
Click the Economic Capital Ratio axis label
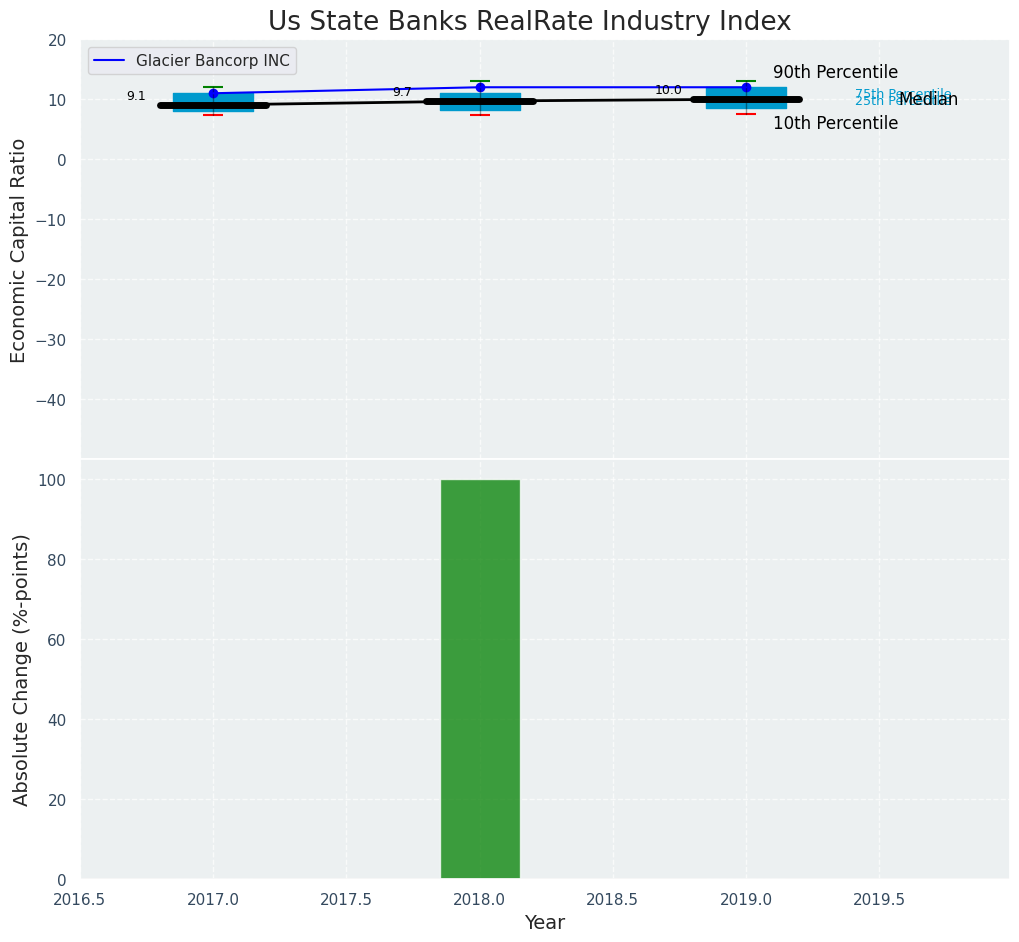(x=19, y=250)
